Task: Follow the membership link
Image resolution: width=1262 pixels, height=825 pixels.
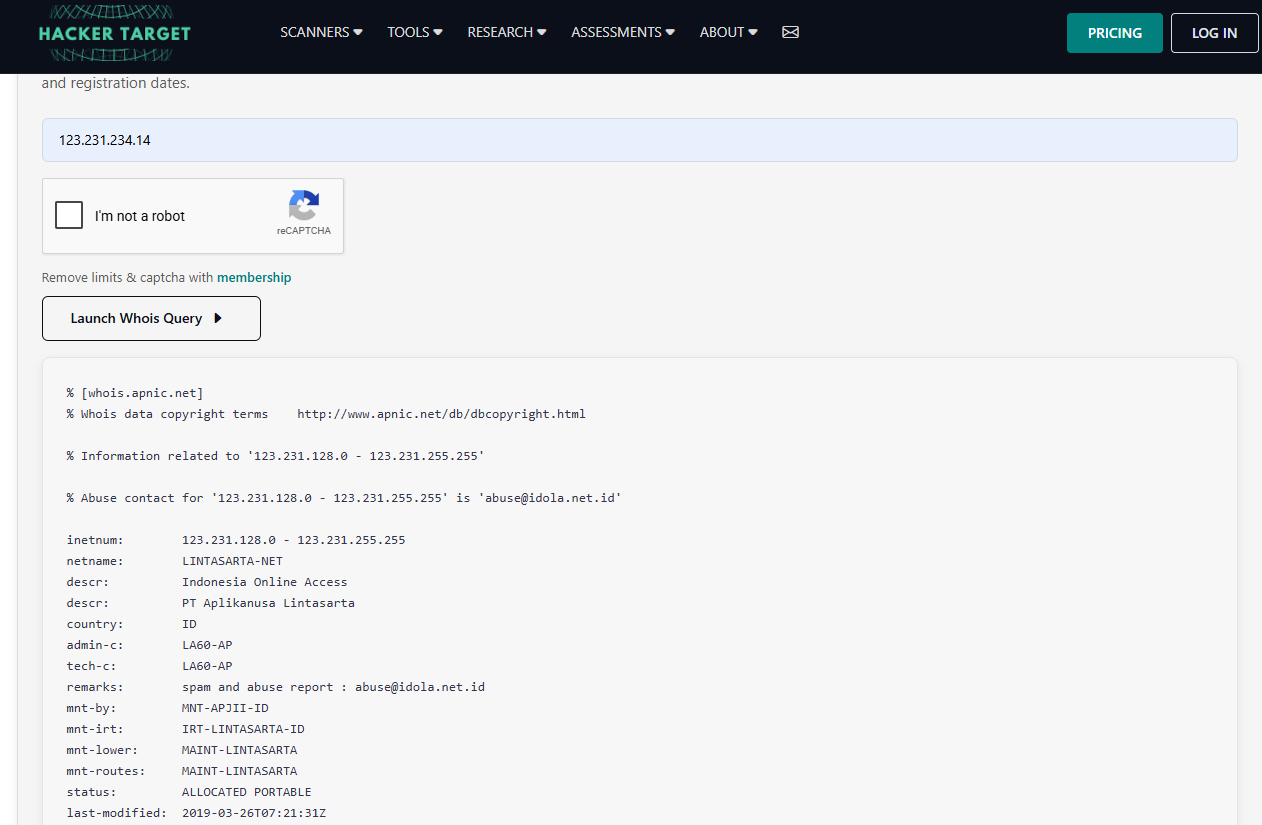Action: point(254,277)
